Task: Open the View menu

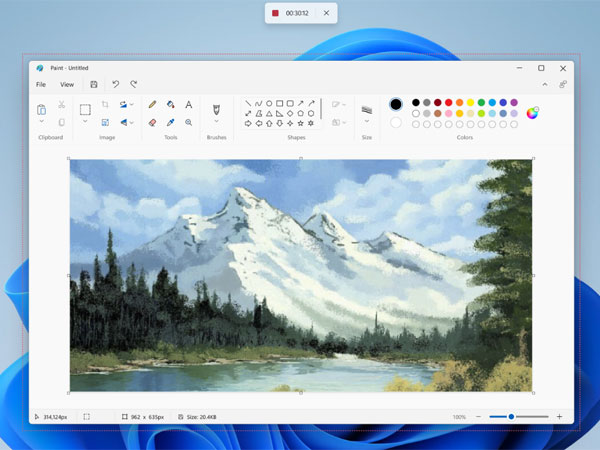Action: (x=67, y=85)
